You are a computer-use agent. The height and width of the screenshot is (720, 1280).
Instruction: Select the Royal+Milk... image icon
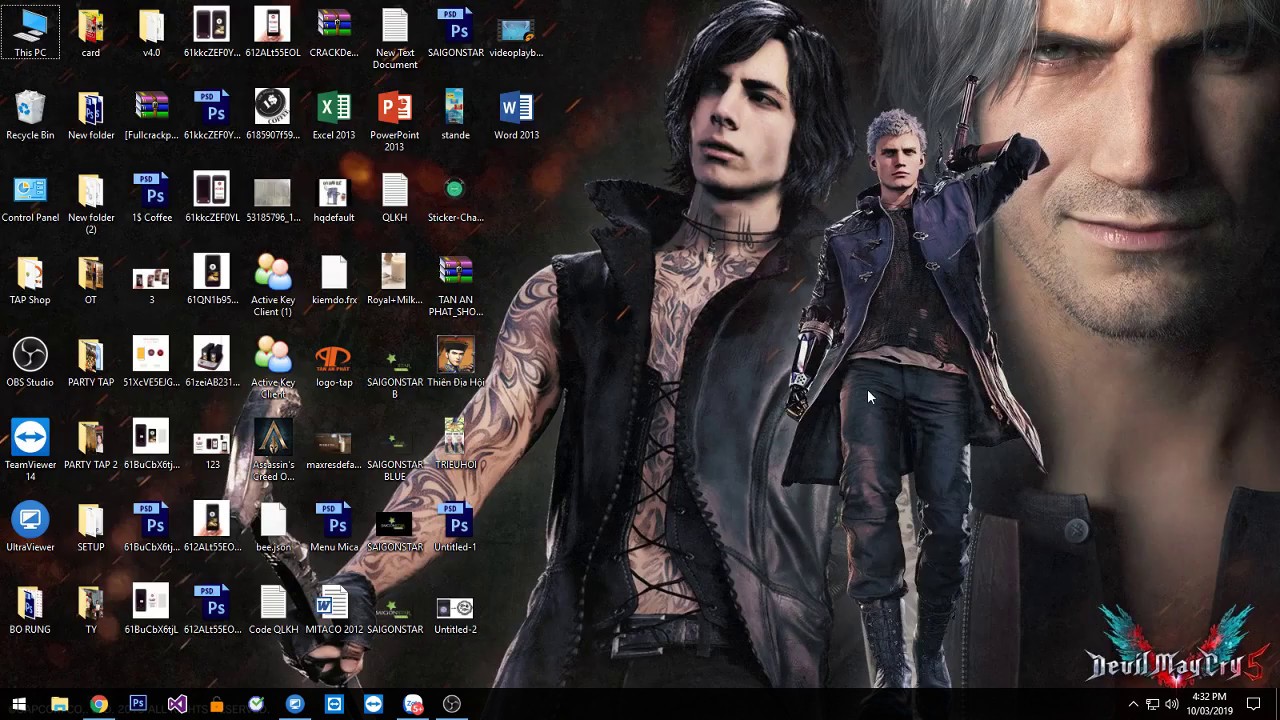click(x=395, y=281)
